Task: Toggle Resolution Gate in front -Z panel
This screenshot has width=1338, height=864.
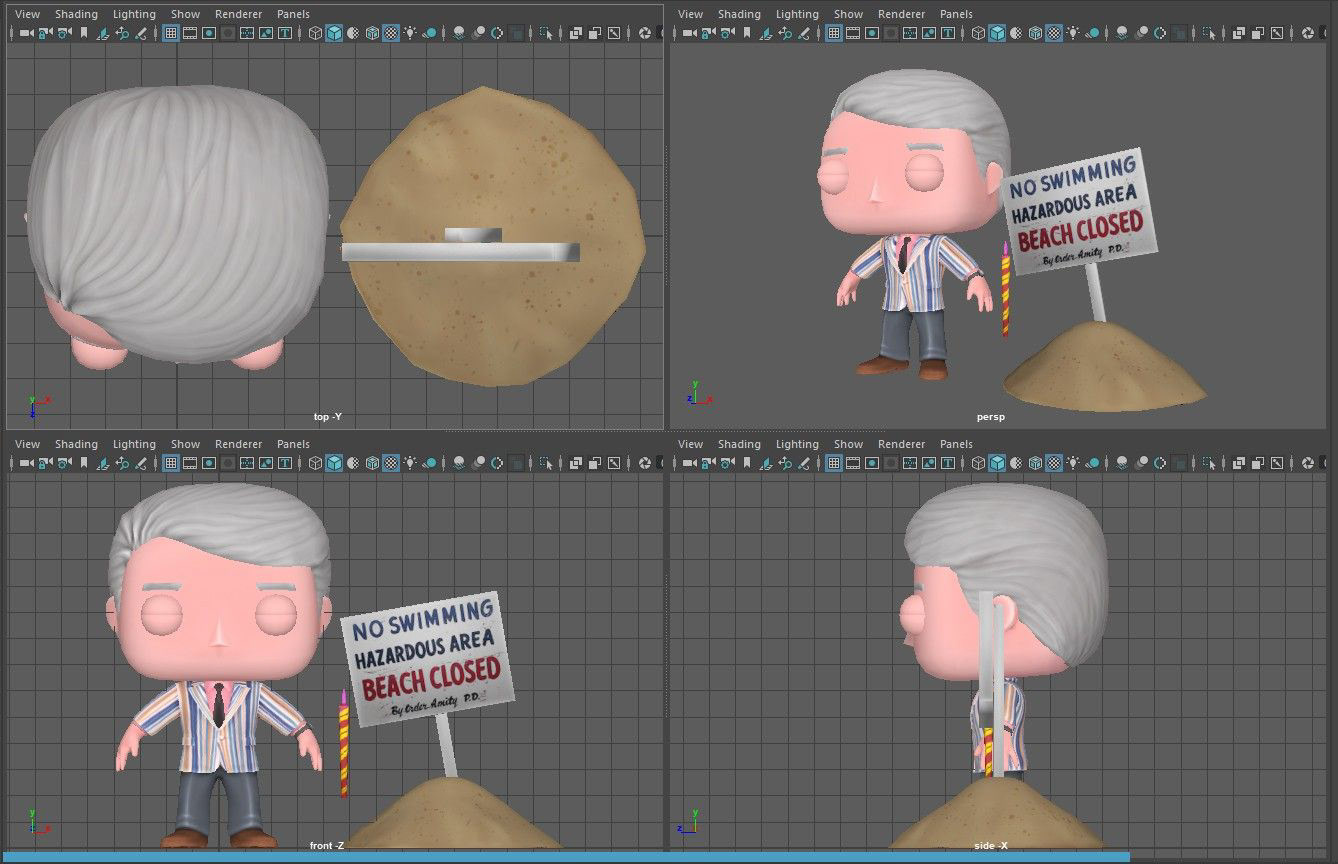Action: tap(209, 463)
